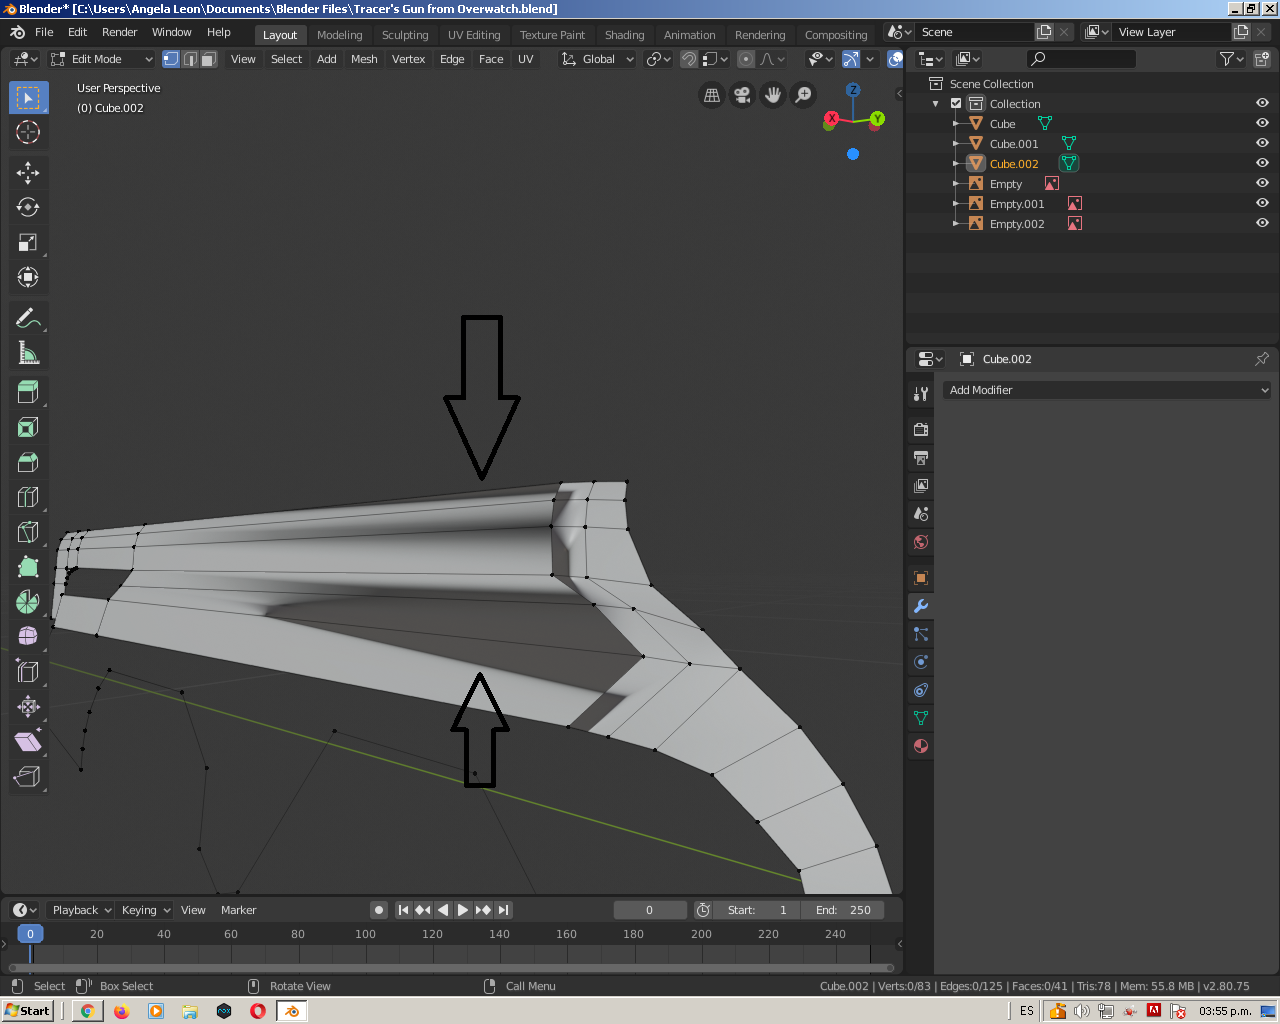Open the Keying dropdown in timeline
This screenshot has width=1280, height=1024.
(145, 910)
